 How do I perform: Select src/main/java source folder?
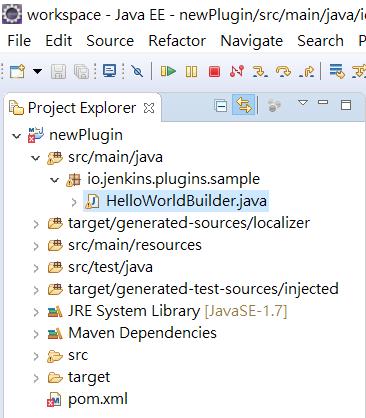tap(115, 157)
